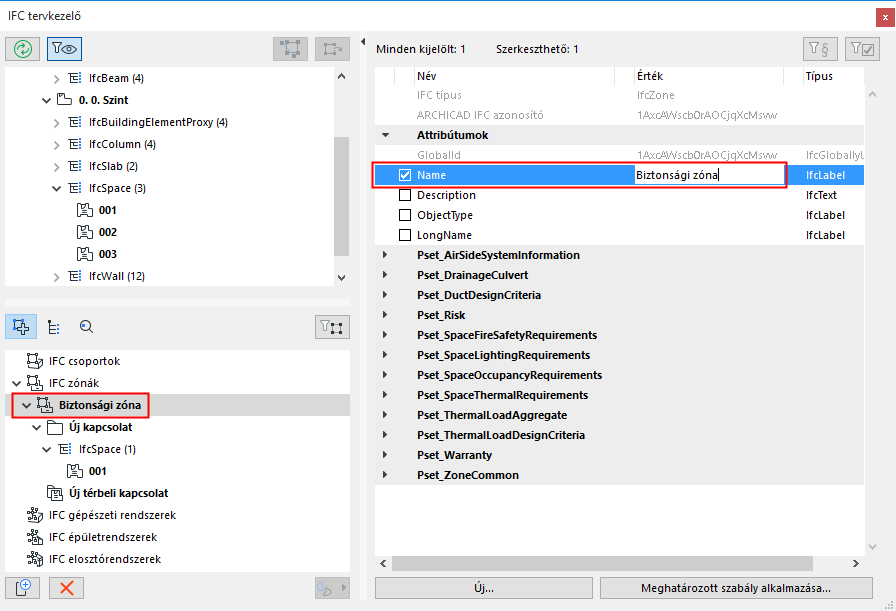Click the grouped view icon above IFC csoportok
The width and height of the screenshot is (896, 611).
[20, 326]
